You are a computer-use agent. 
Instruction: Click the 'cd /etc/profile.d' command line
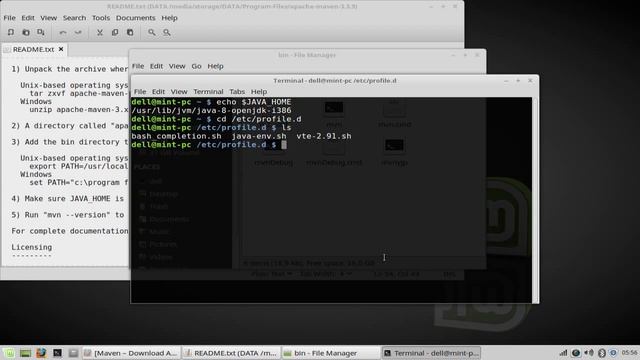[x=259, y=119]
